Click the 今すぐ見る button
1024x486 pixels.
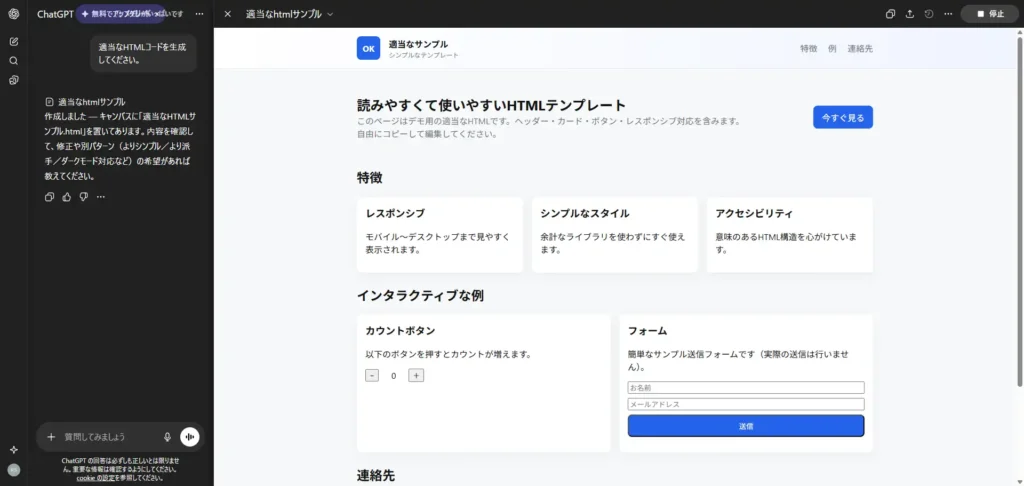[x=842, y=118]
